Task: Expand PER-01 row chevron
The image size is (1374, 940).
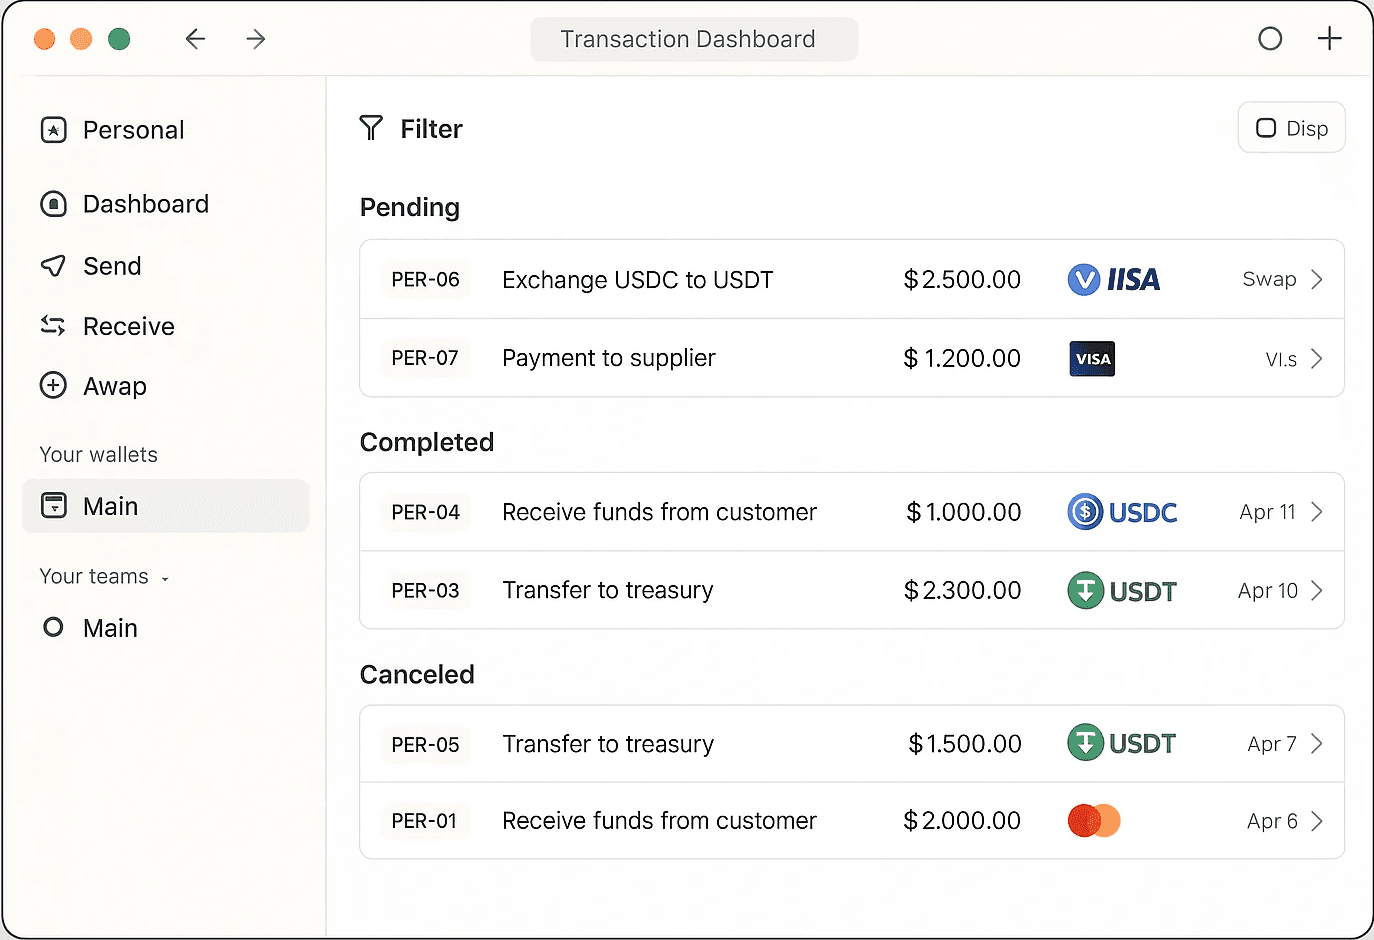Action: [1316, 821]
